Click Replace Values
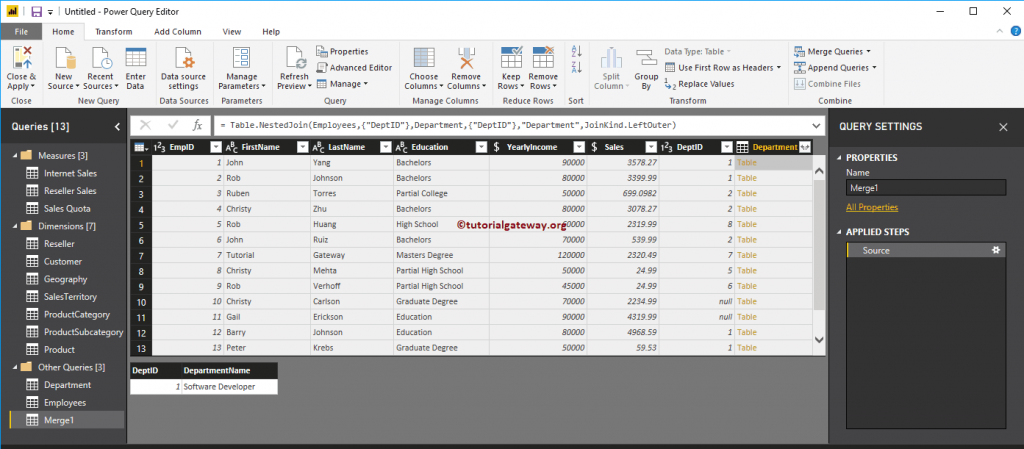 point(699,84)
